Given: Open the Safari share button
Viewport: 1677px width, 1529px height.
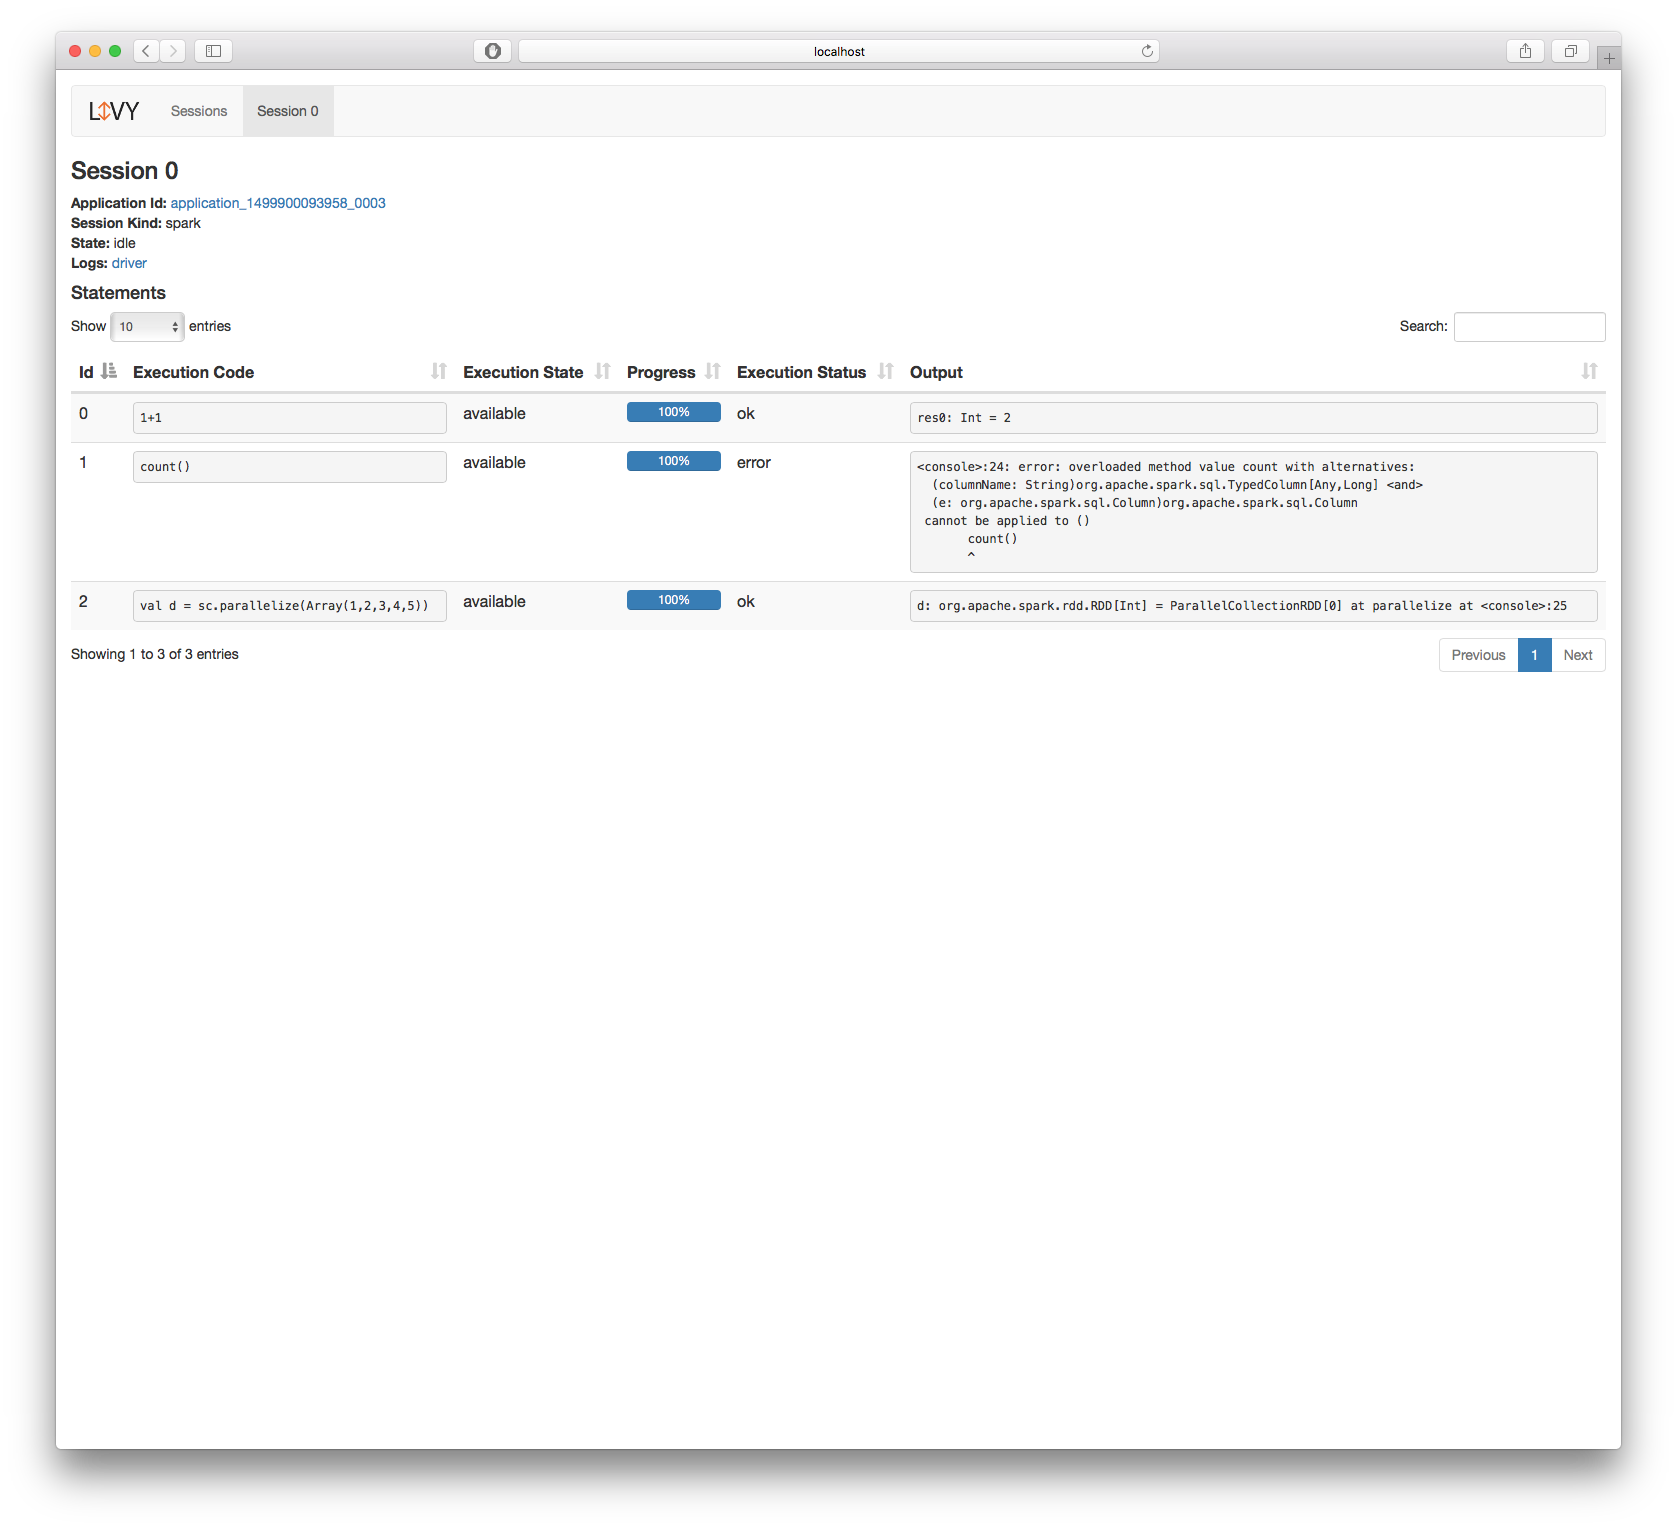Looking at the screenshot, I should point(1525,51).
